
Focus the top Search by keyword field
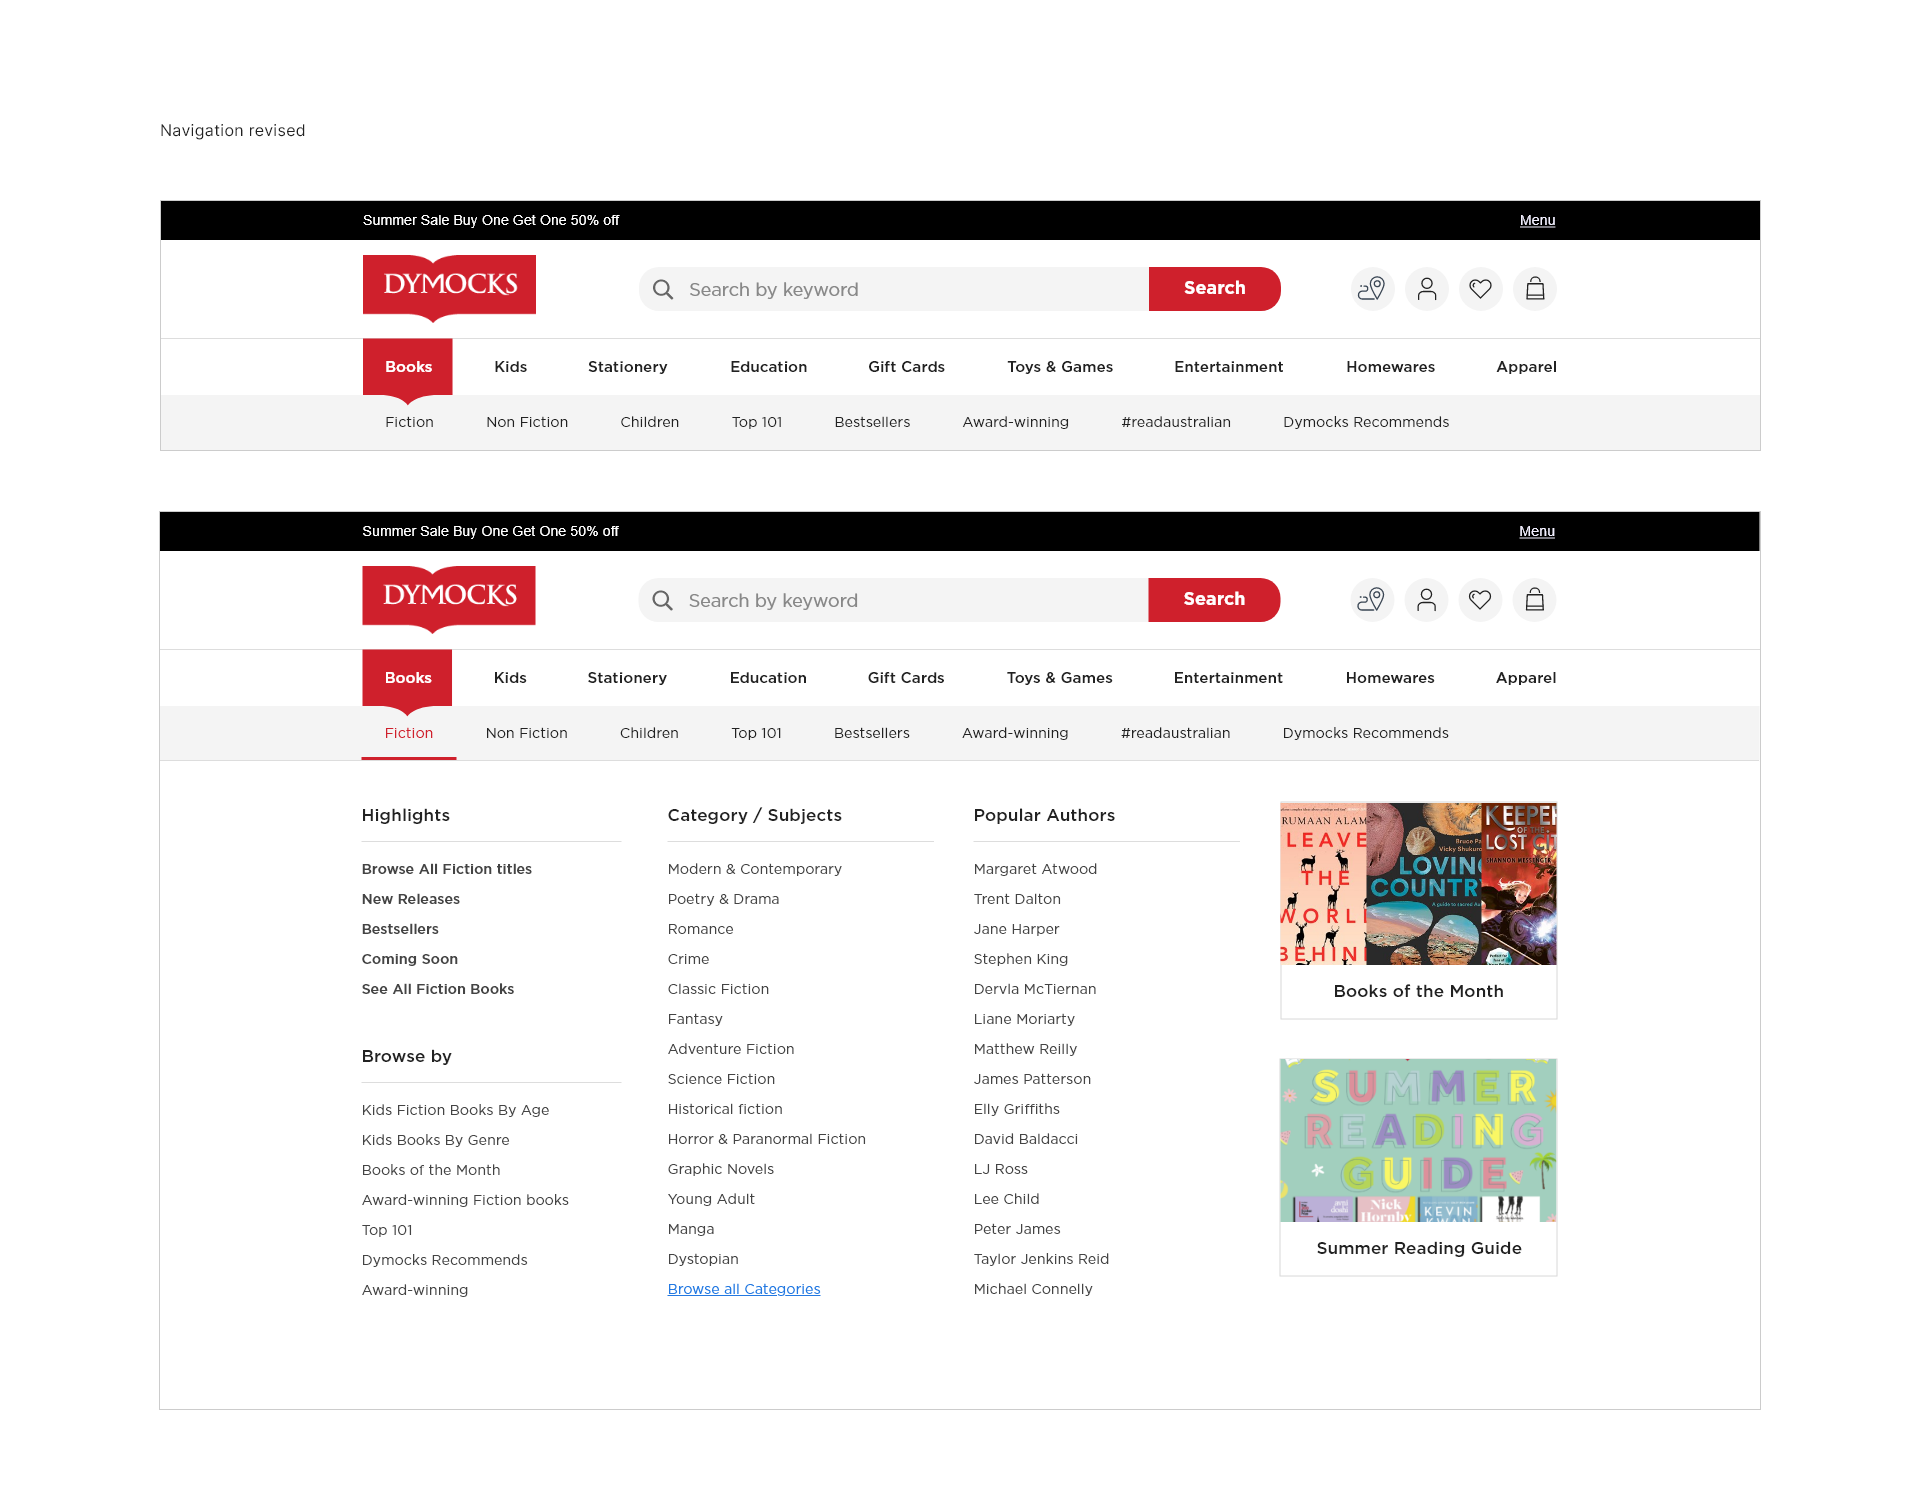pyautogui.click(x=893, y=289)
